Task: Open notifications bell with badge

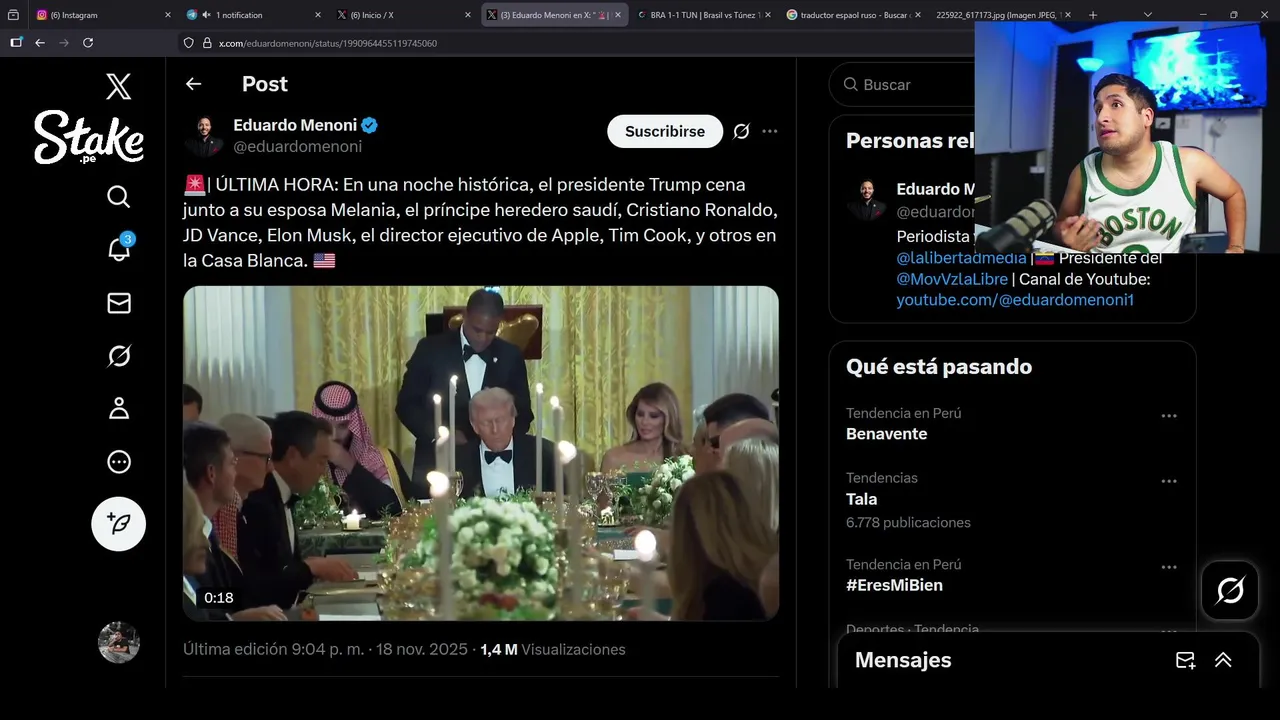Action: pos(119,249)
